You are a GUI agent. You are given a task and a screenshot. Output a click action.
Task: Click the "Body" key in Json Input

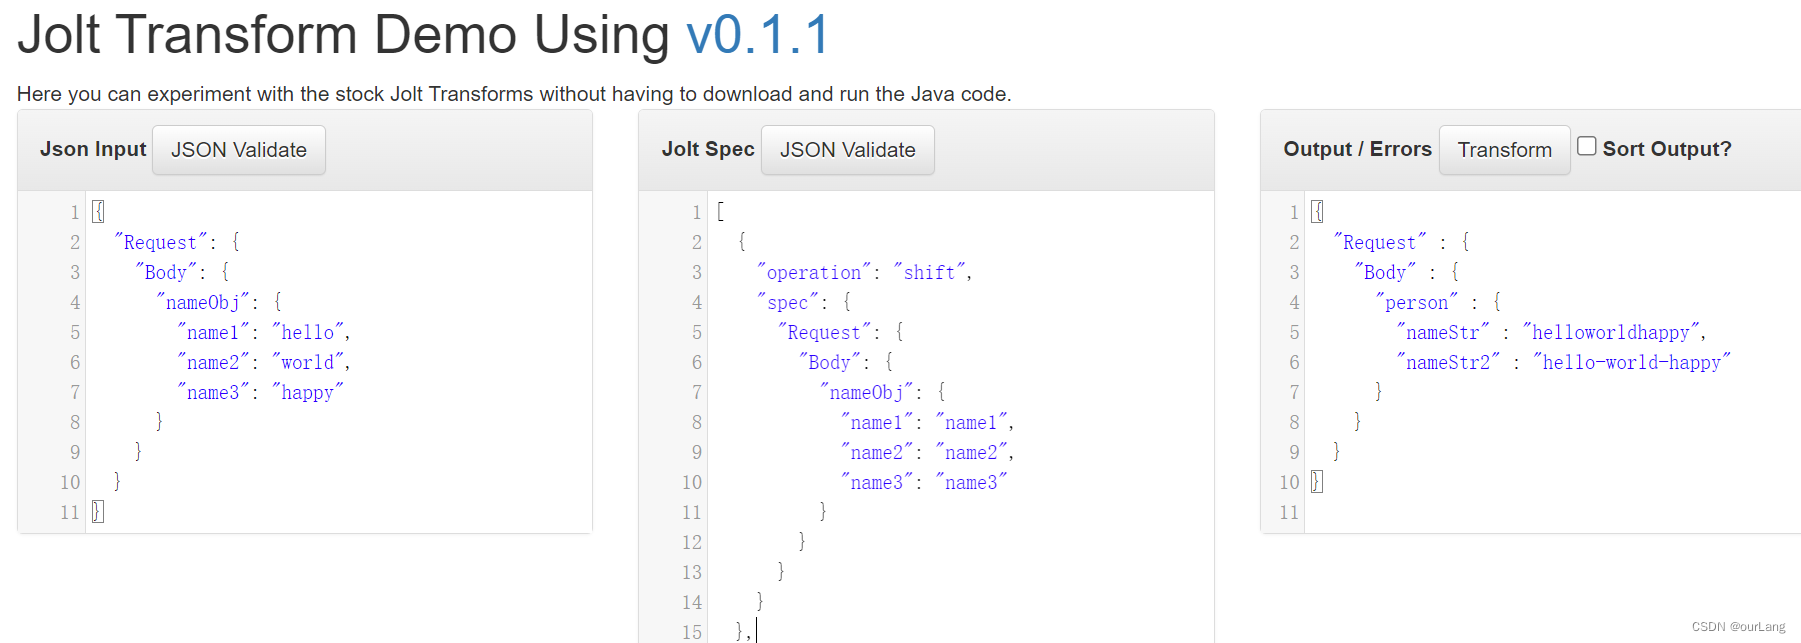coord(166,272)
